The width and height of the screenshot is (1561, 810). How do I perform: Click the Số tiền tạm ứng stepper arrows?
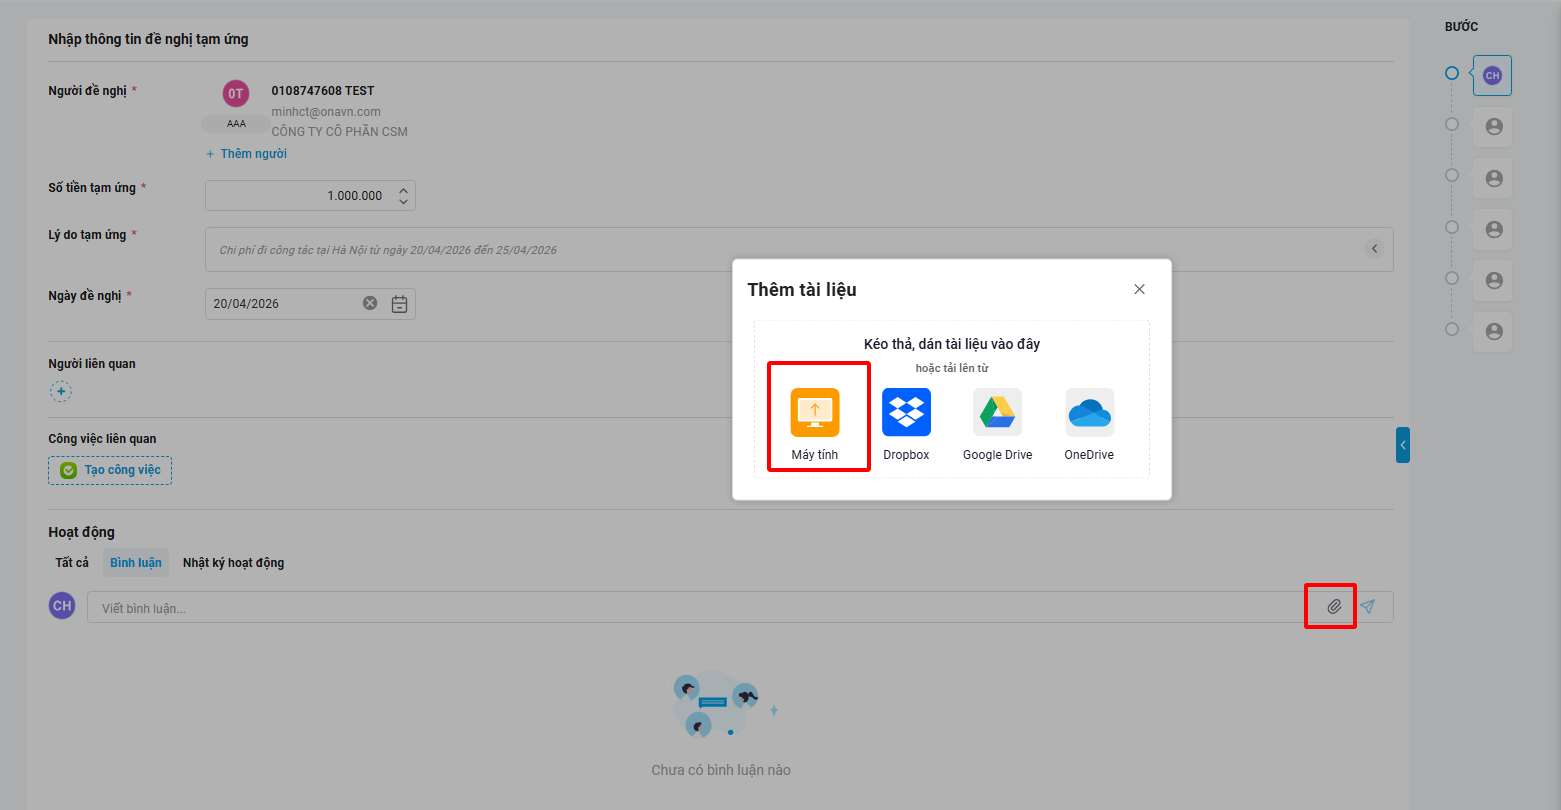(403, 196)
